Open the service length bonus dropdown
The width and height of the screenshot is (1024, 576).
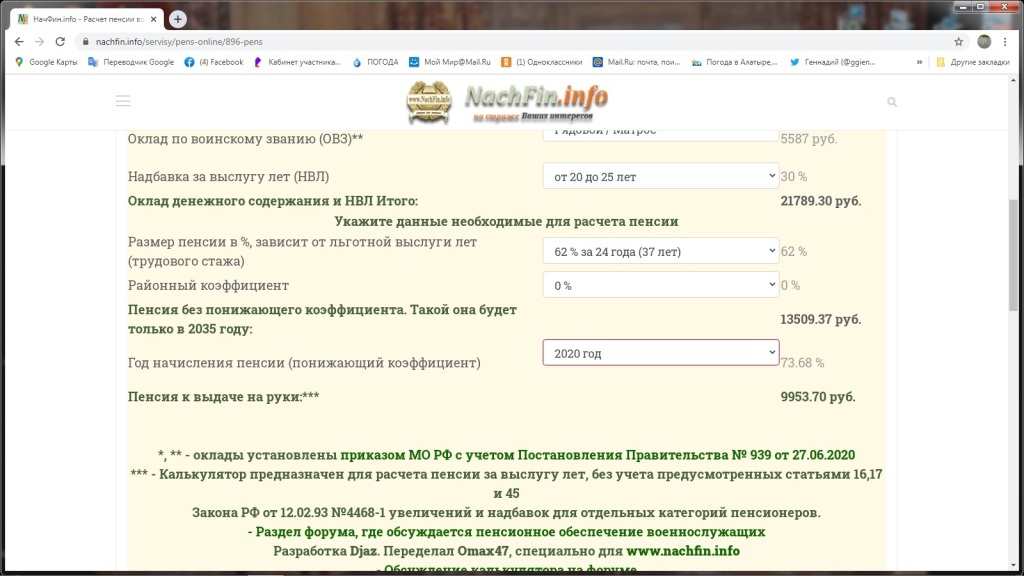point(660,176)
